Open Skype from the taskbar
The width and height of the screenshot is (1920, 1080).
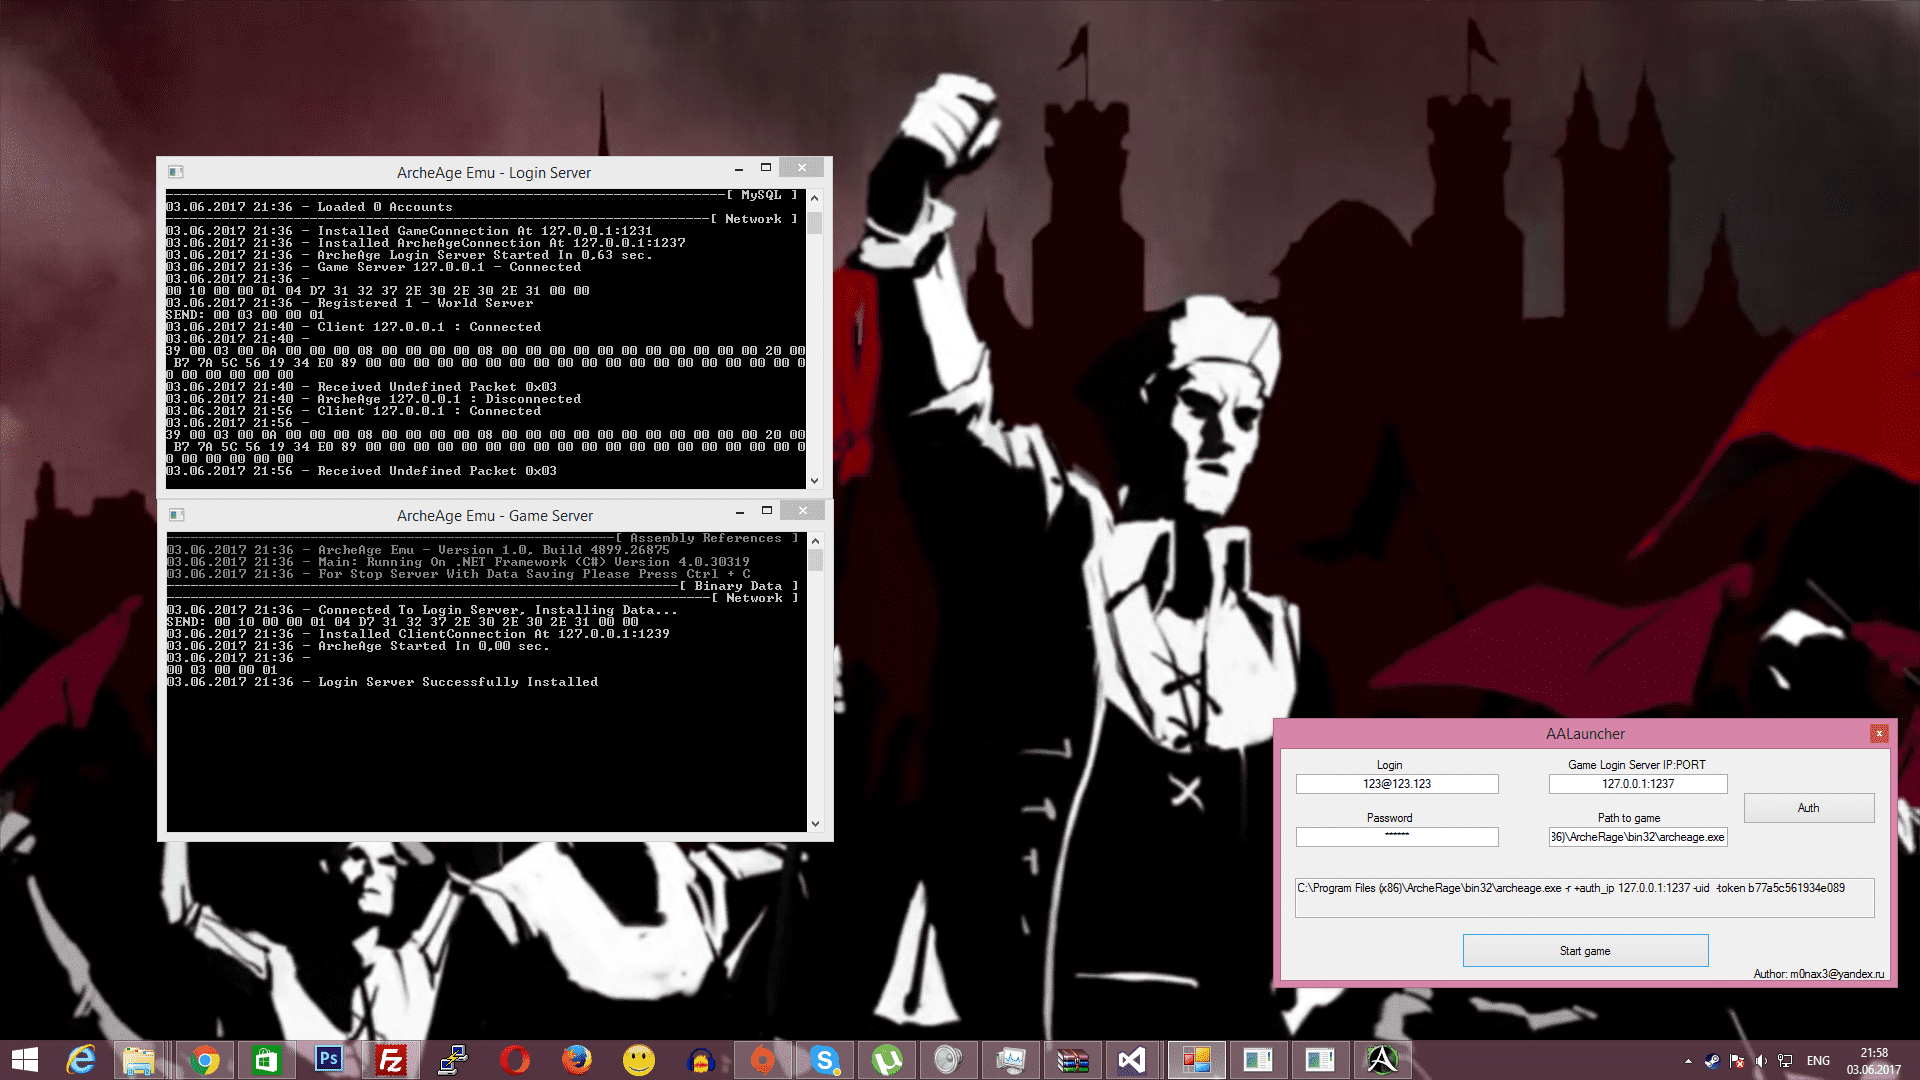tap(825, 1060)
